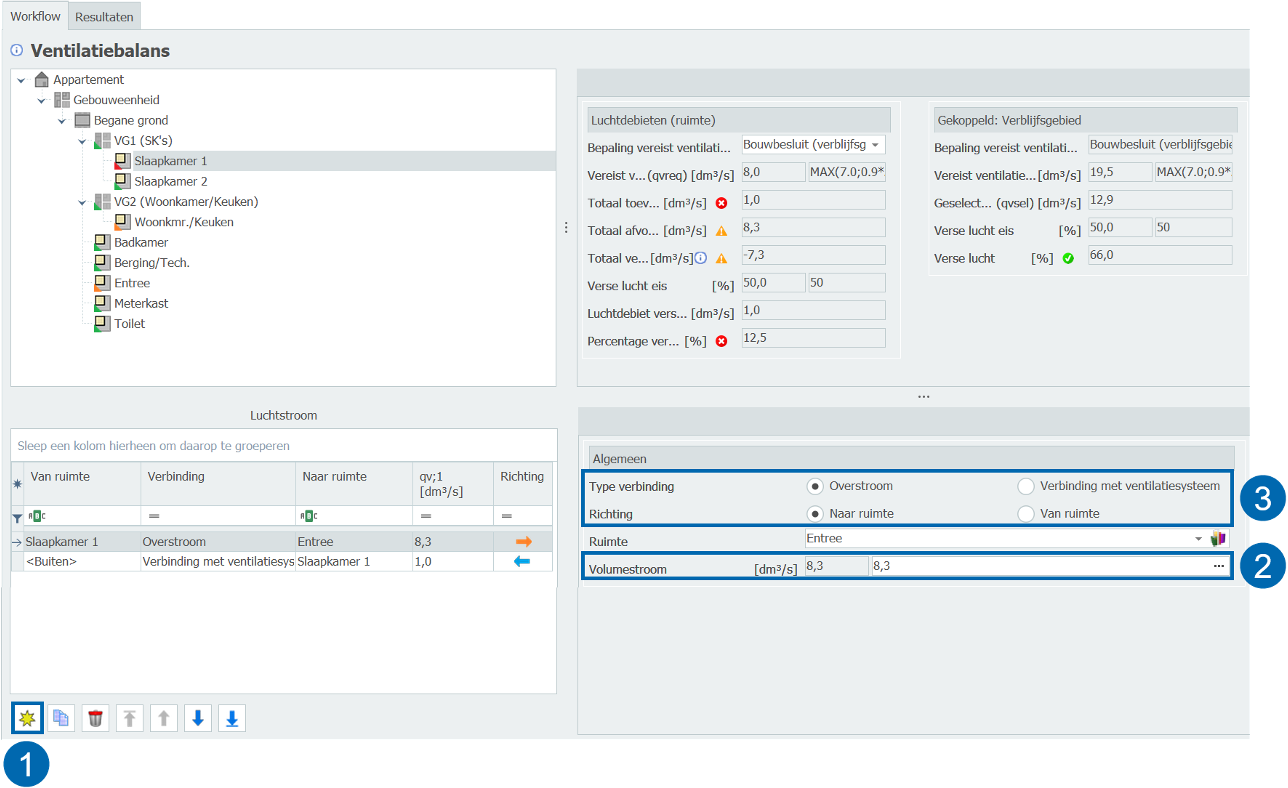Screen dimensions: 1288x788
Task: Move the selected row to the bottom
Action: 231,718
